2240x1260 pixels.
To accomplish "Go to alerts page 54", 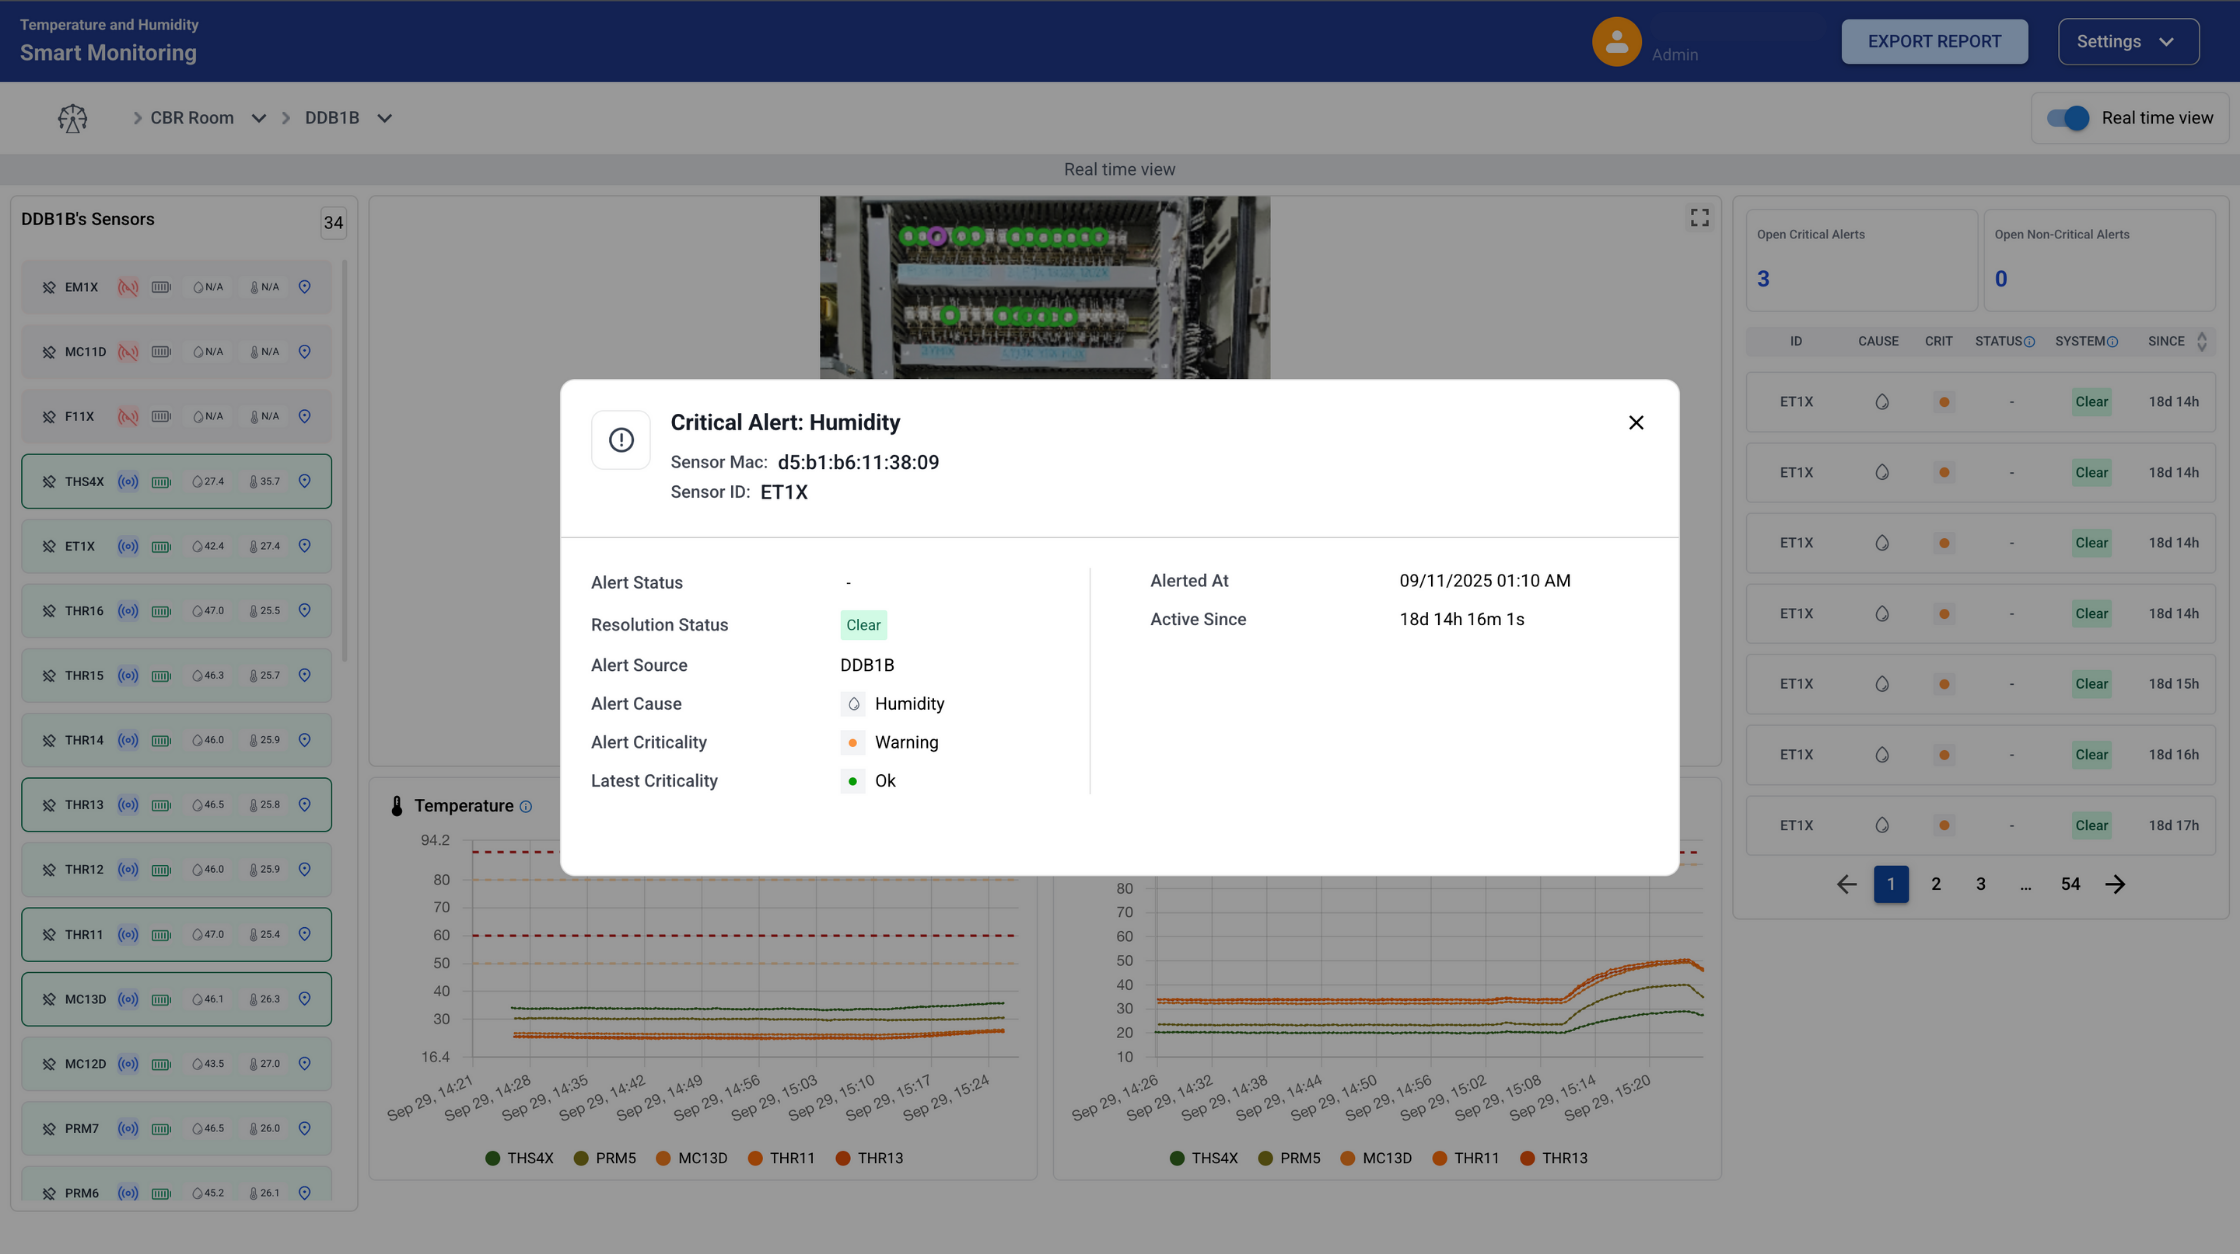I will (x=2070, y=884).
